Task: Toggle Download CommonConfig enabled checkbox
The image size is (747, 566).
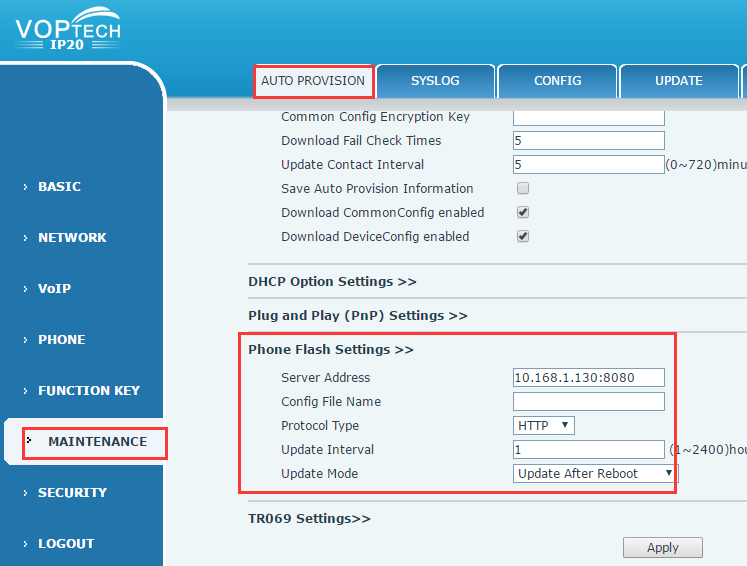Action: click(x=523, y=212)
